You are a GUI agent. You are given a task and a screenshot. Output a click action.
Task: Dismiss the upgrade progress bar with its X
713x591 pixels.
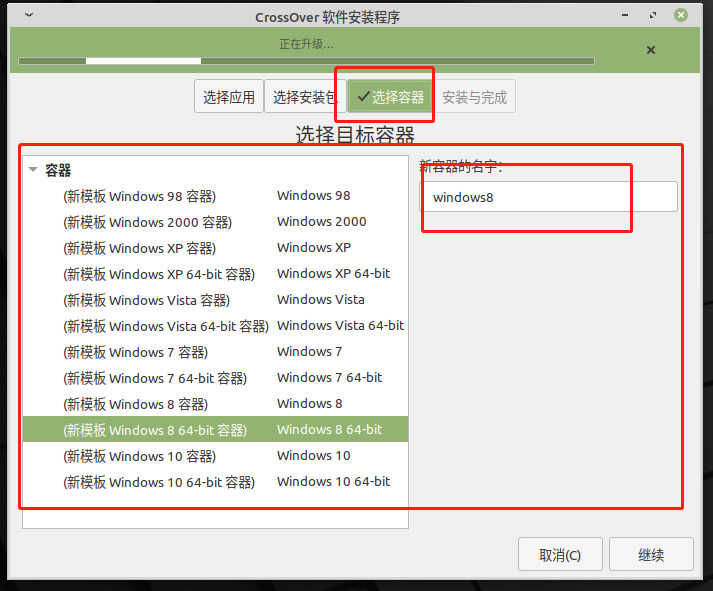(651, 50)
